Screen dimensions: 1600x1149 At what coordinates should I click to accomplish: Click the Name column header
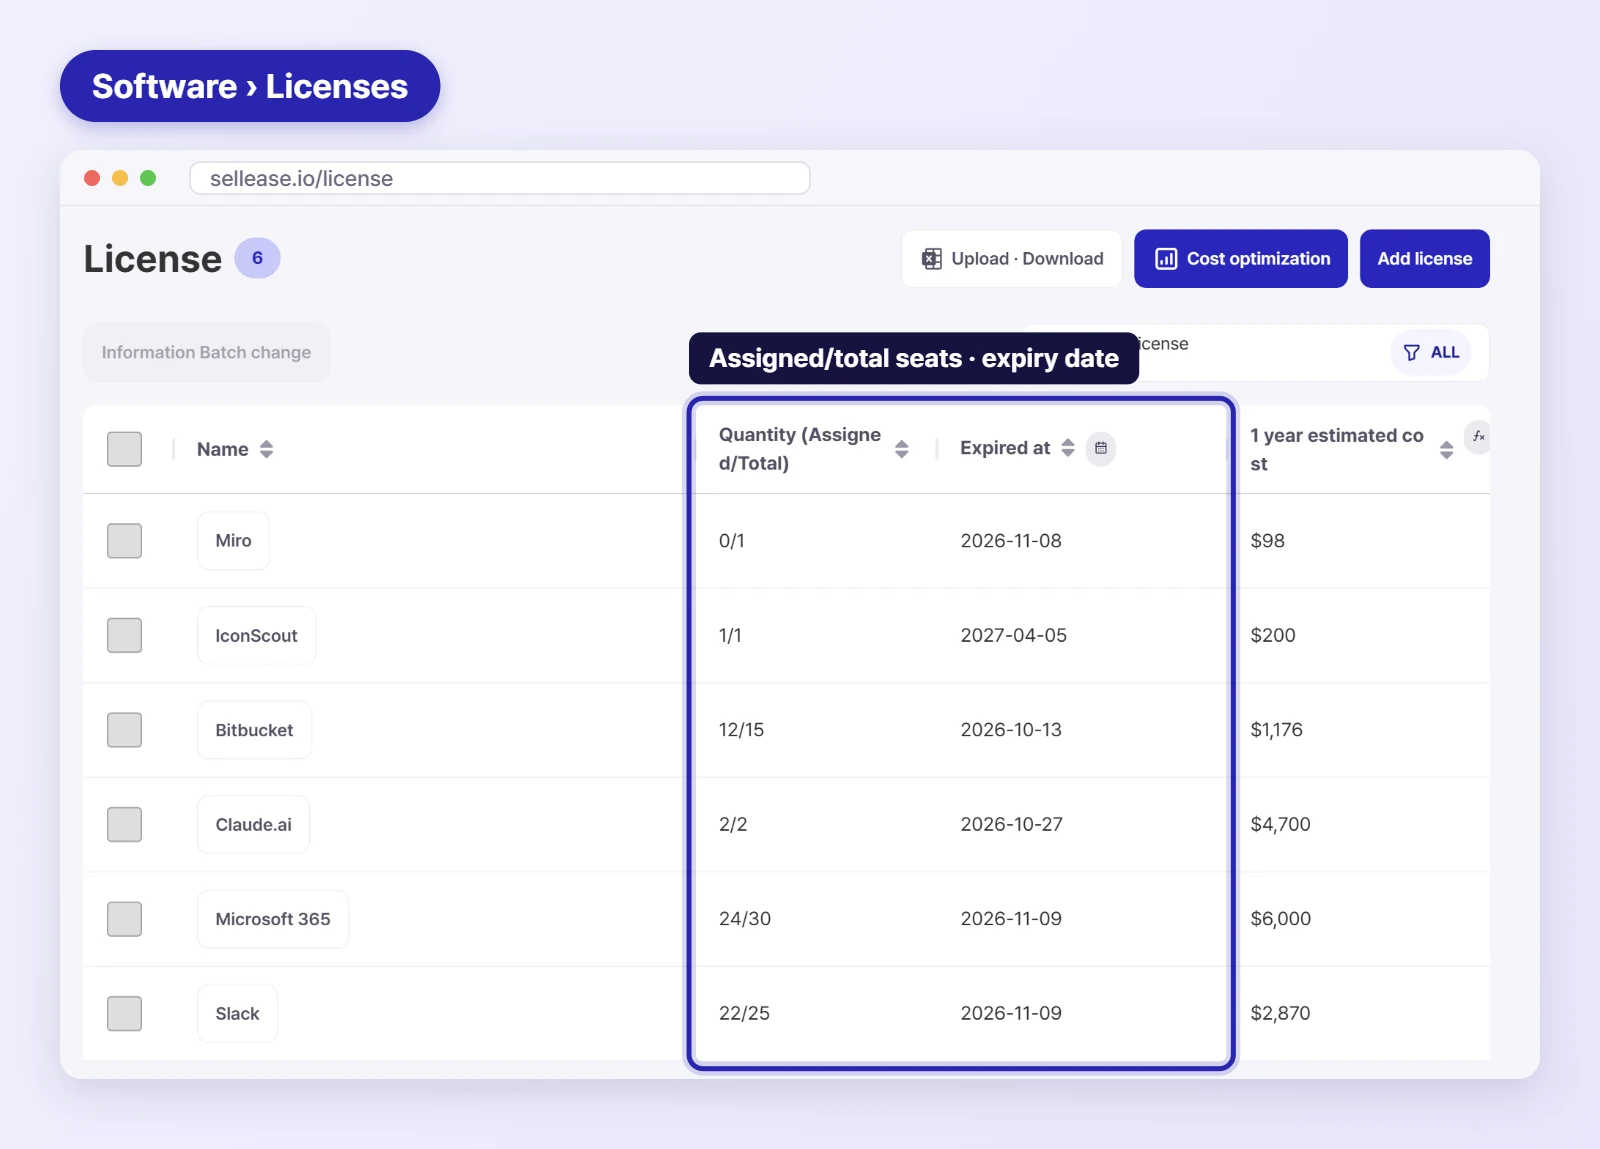222,449
